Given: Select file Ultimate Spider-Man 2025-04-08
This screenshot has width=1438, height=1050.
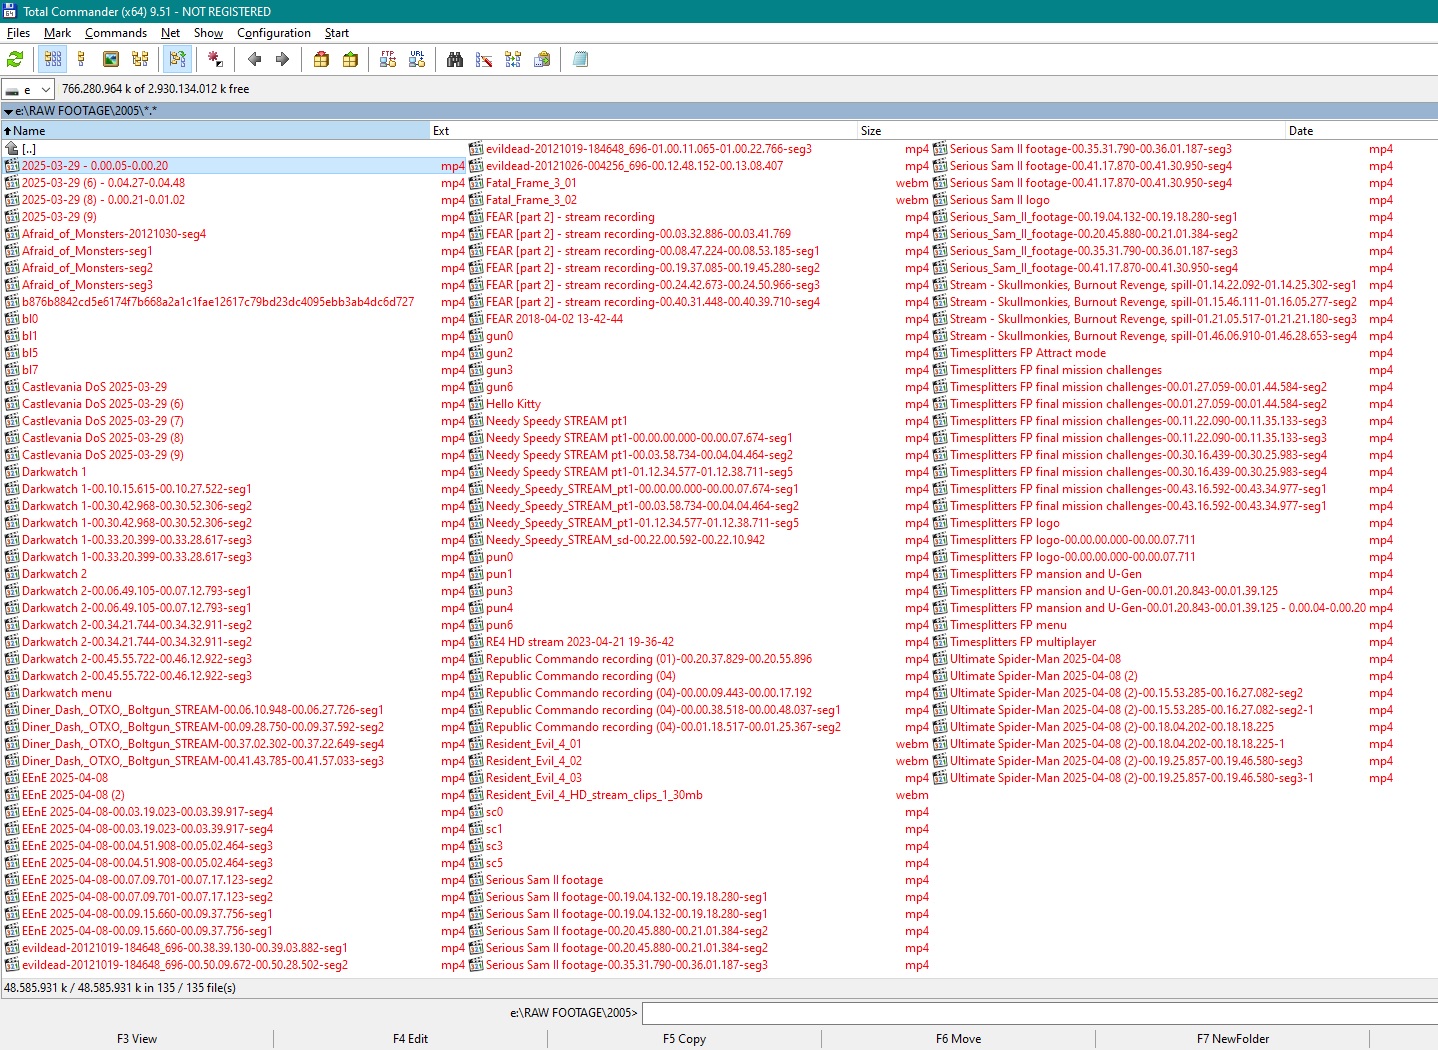Looking at the screenshot, I should 1035,659.
